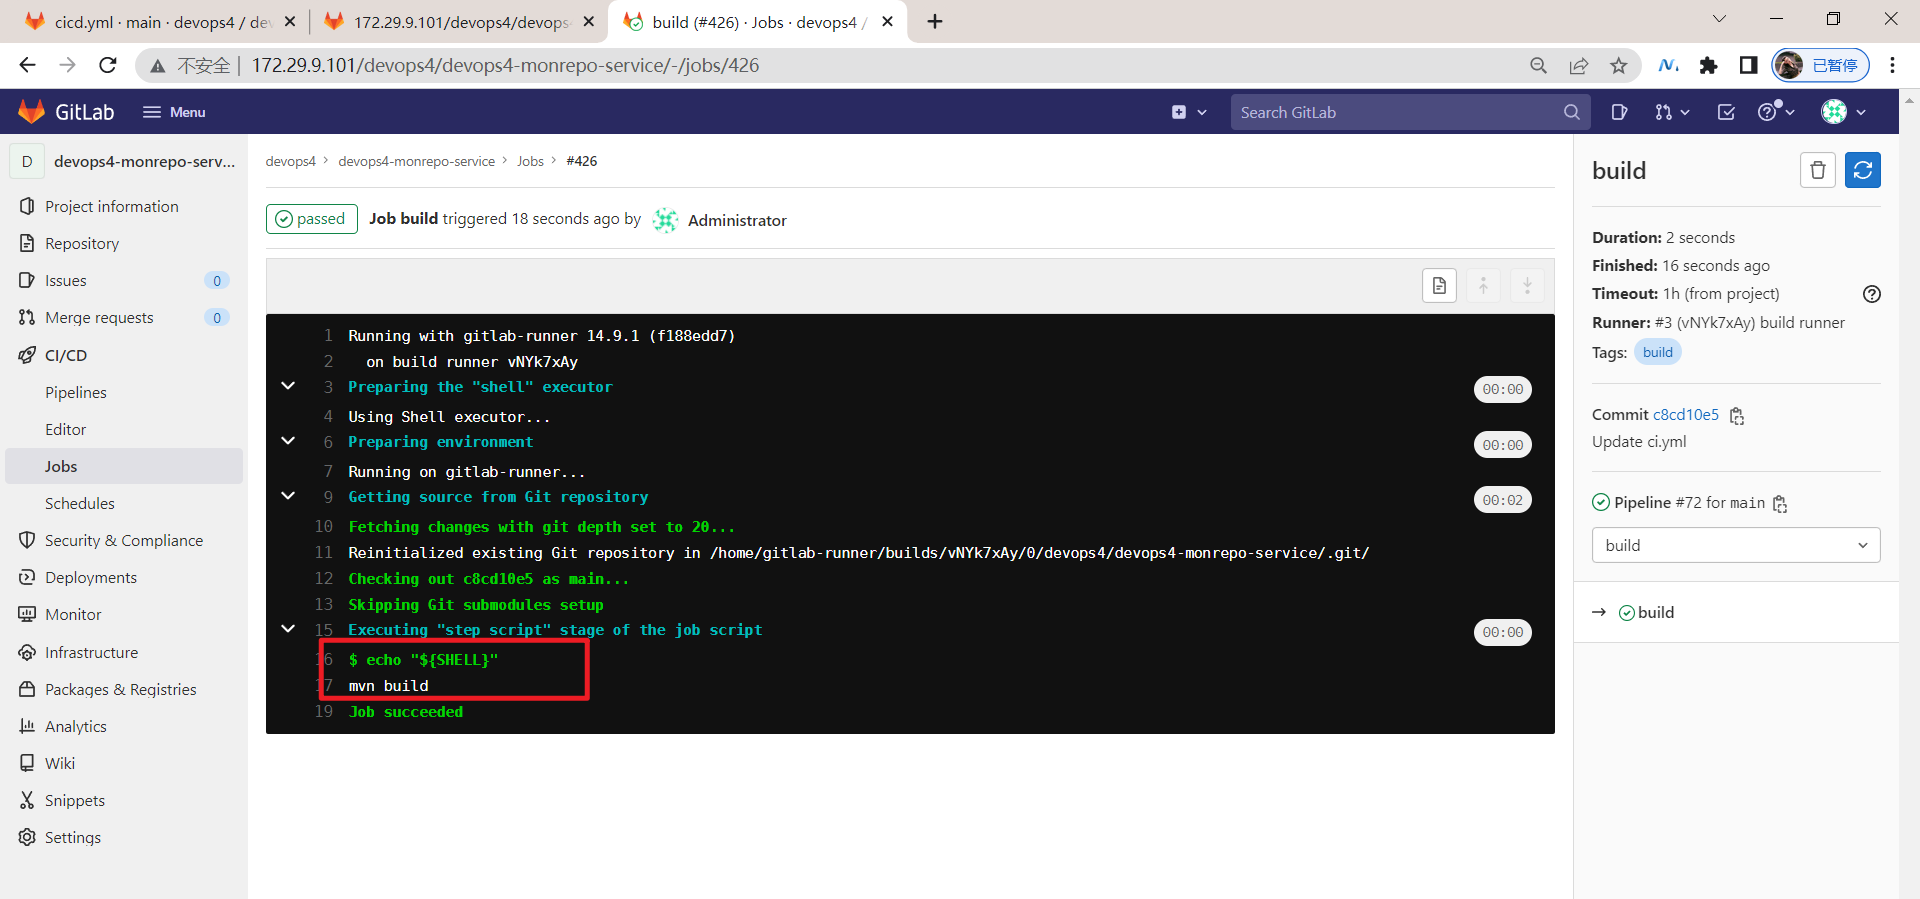Open commit c8cd10e5 link

[x=1685, y=414]
